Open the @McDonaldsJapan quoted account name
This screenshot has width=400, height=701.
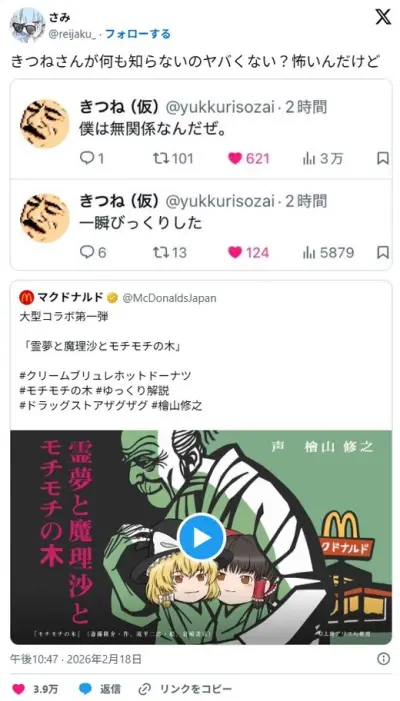[169, 298]
